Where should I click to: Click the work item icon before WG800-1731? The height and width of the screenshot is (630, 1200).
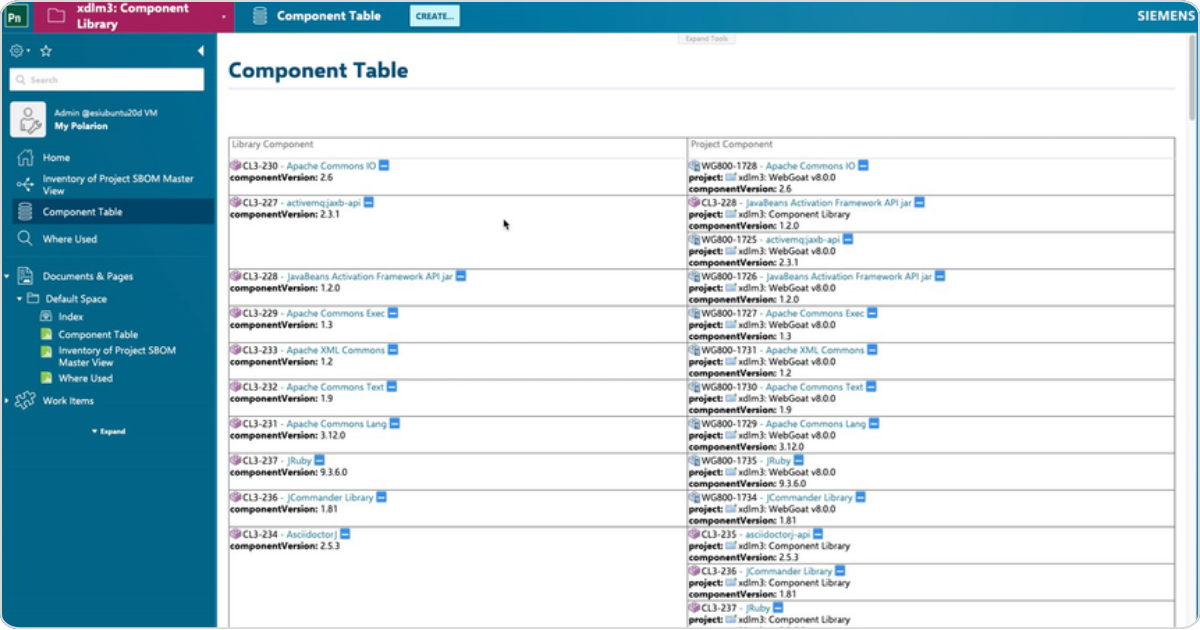coord(695,350)
